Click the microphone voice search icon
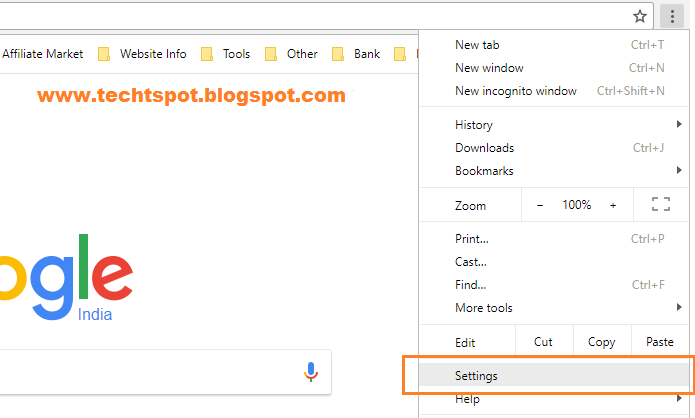Image resolution: width=695 pixels, height=418 pixels. coord(311,371)
